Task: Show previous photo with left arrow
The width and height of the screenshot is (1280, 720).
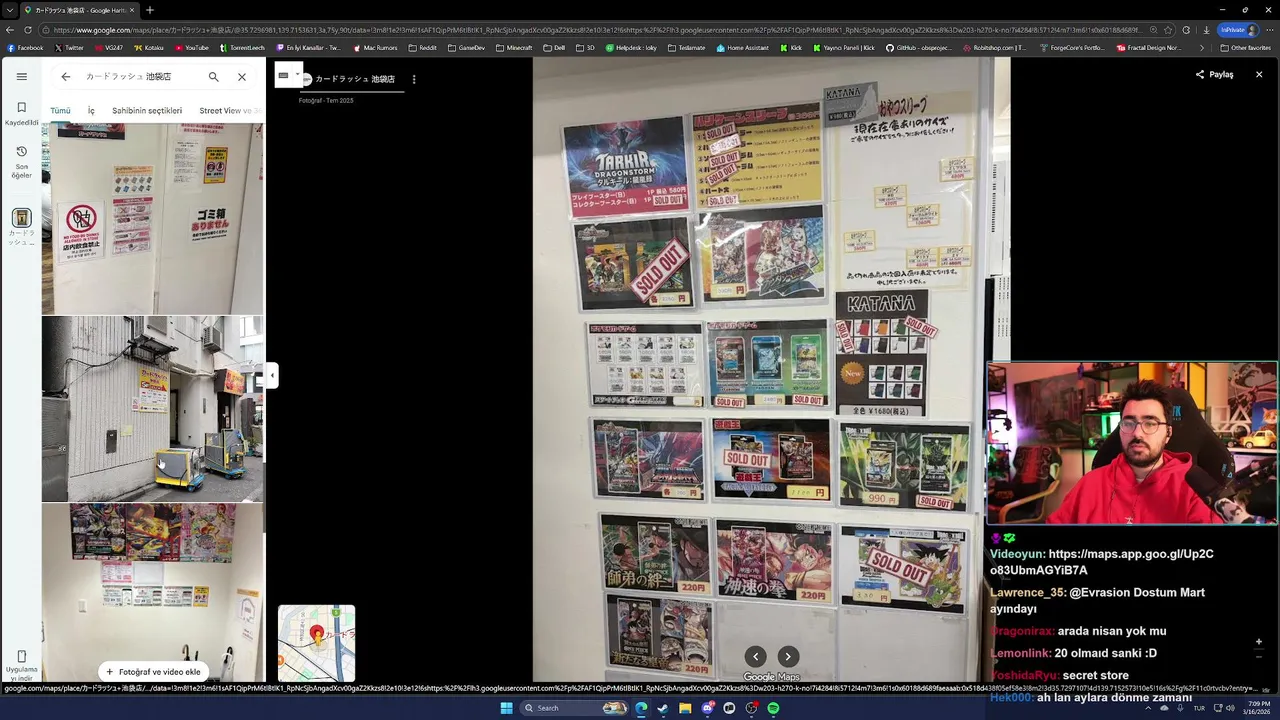Action: pyautogui.click(x=755, y=656)
